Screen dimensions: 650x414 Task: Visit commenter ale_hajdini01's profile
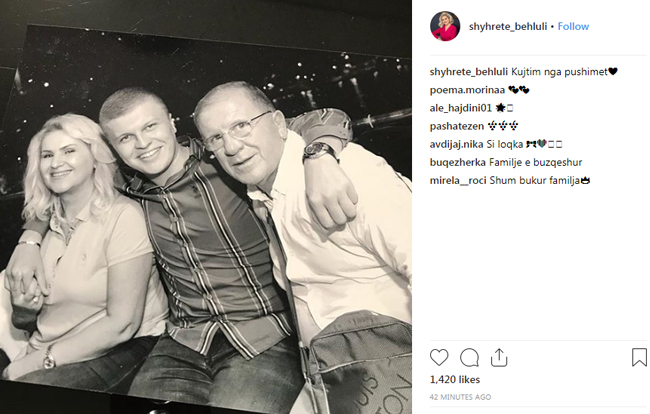(x=461, y=108)
